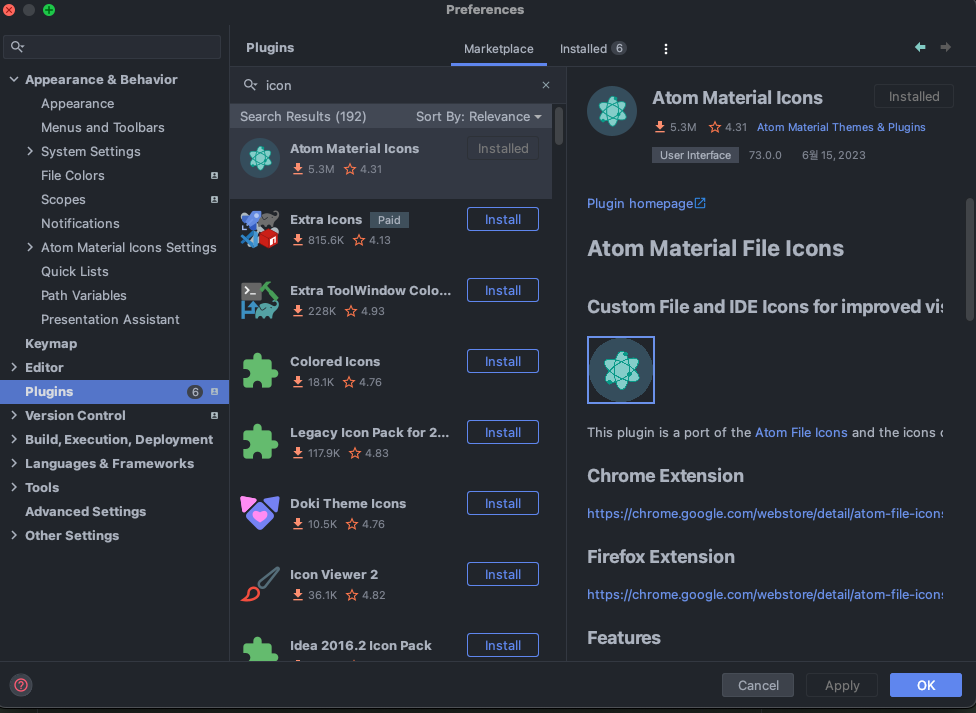Focus the settings search field
The height and width of the screenshot is (713, 976).
(112, 47)
